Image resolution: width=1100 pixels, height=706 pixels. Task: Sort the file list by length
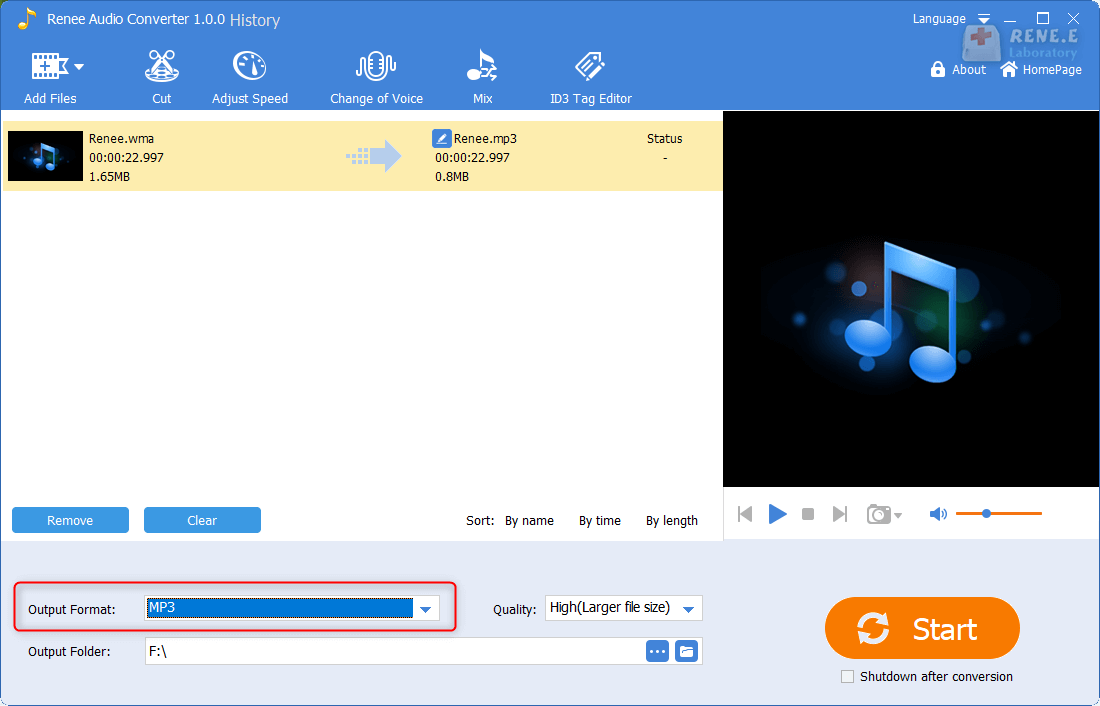pos(671,521)
